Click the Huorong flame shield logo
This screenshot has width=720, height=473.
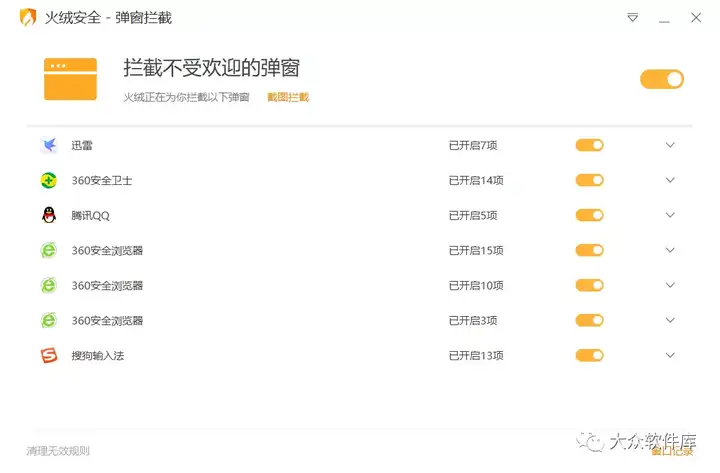28,17
